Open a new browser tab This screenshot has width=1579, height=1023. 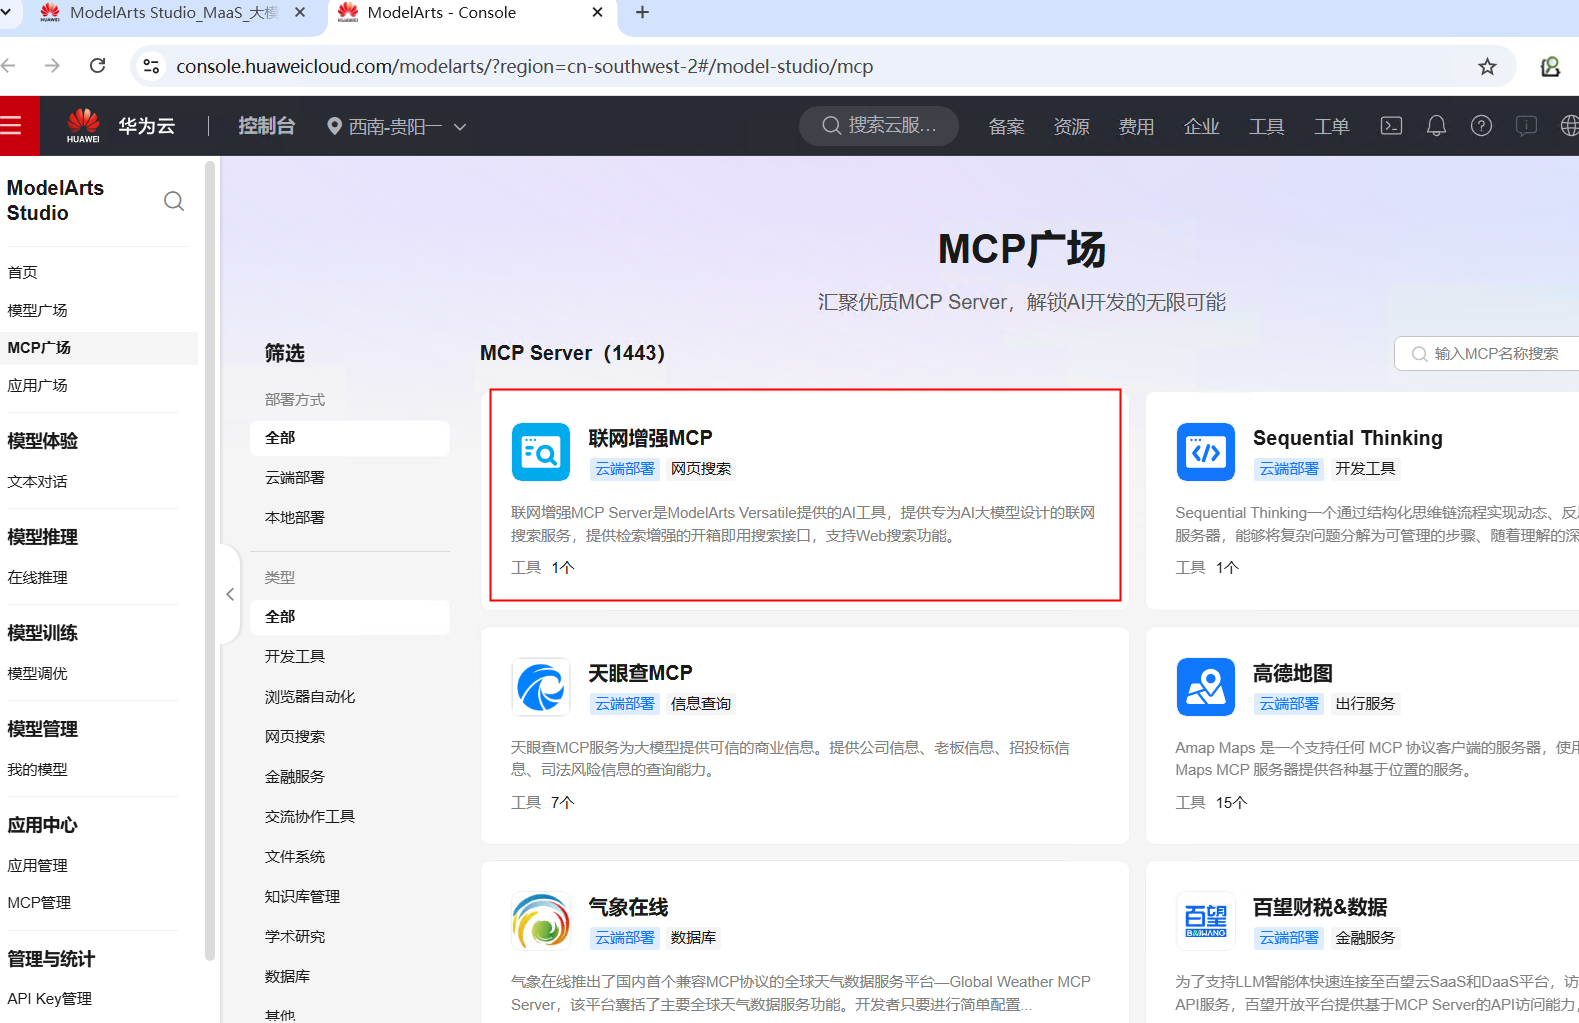point(642,13)
